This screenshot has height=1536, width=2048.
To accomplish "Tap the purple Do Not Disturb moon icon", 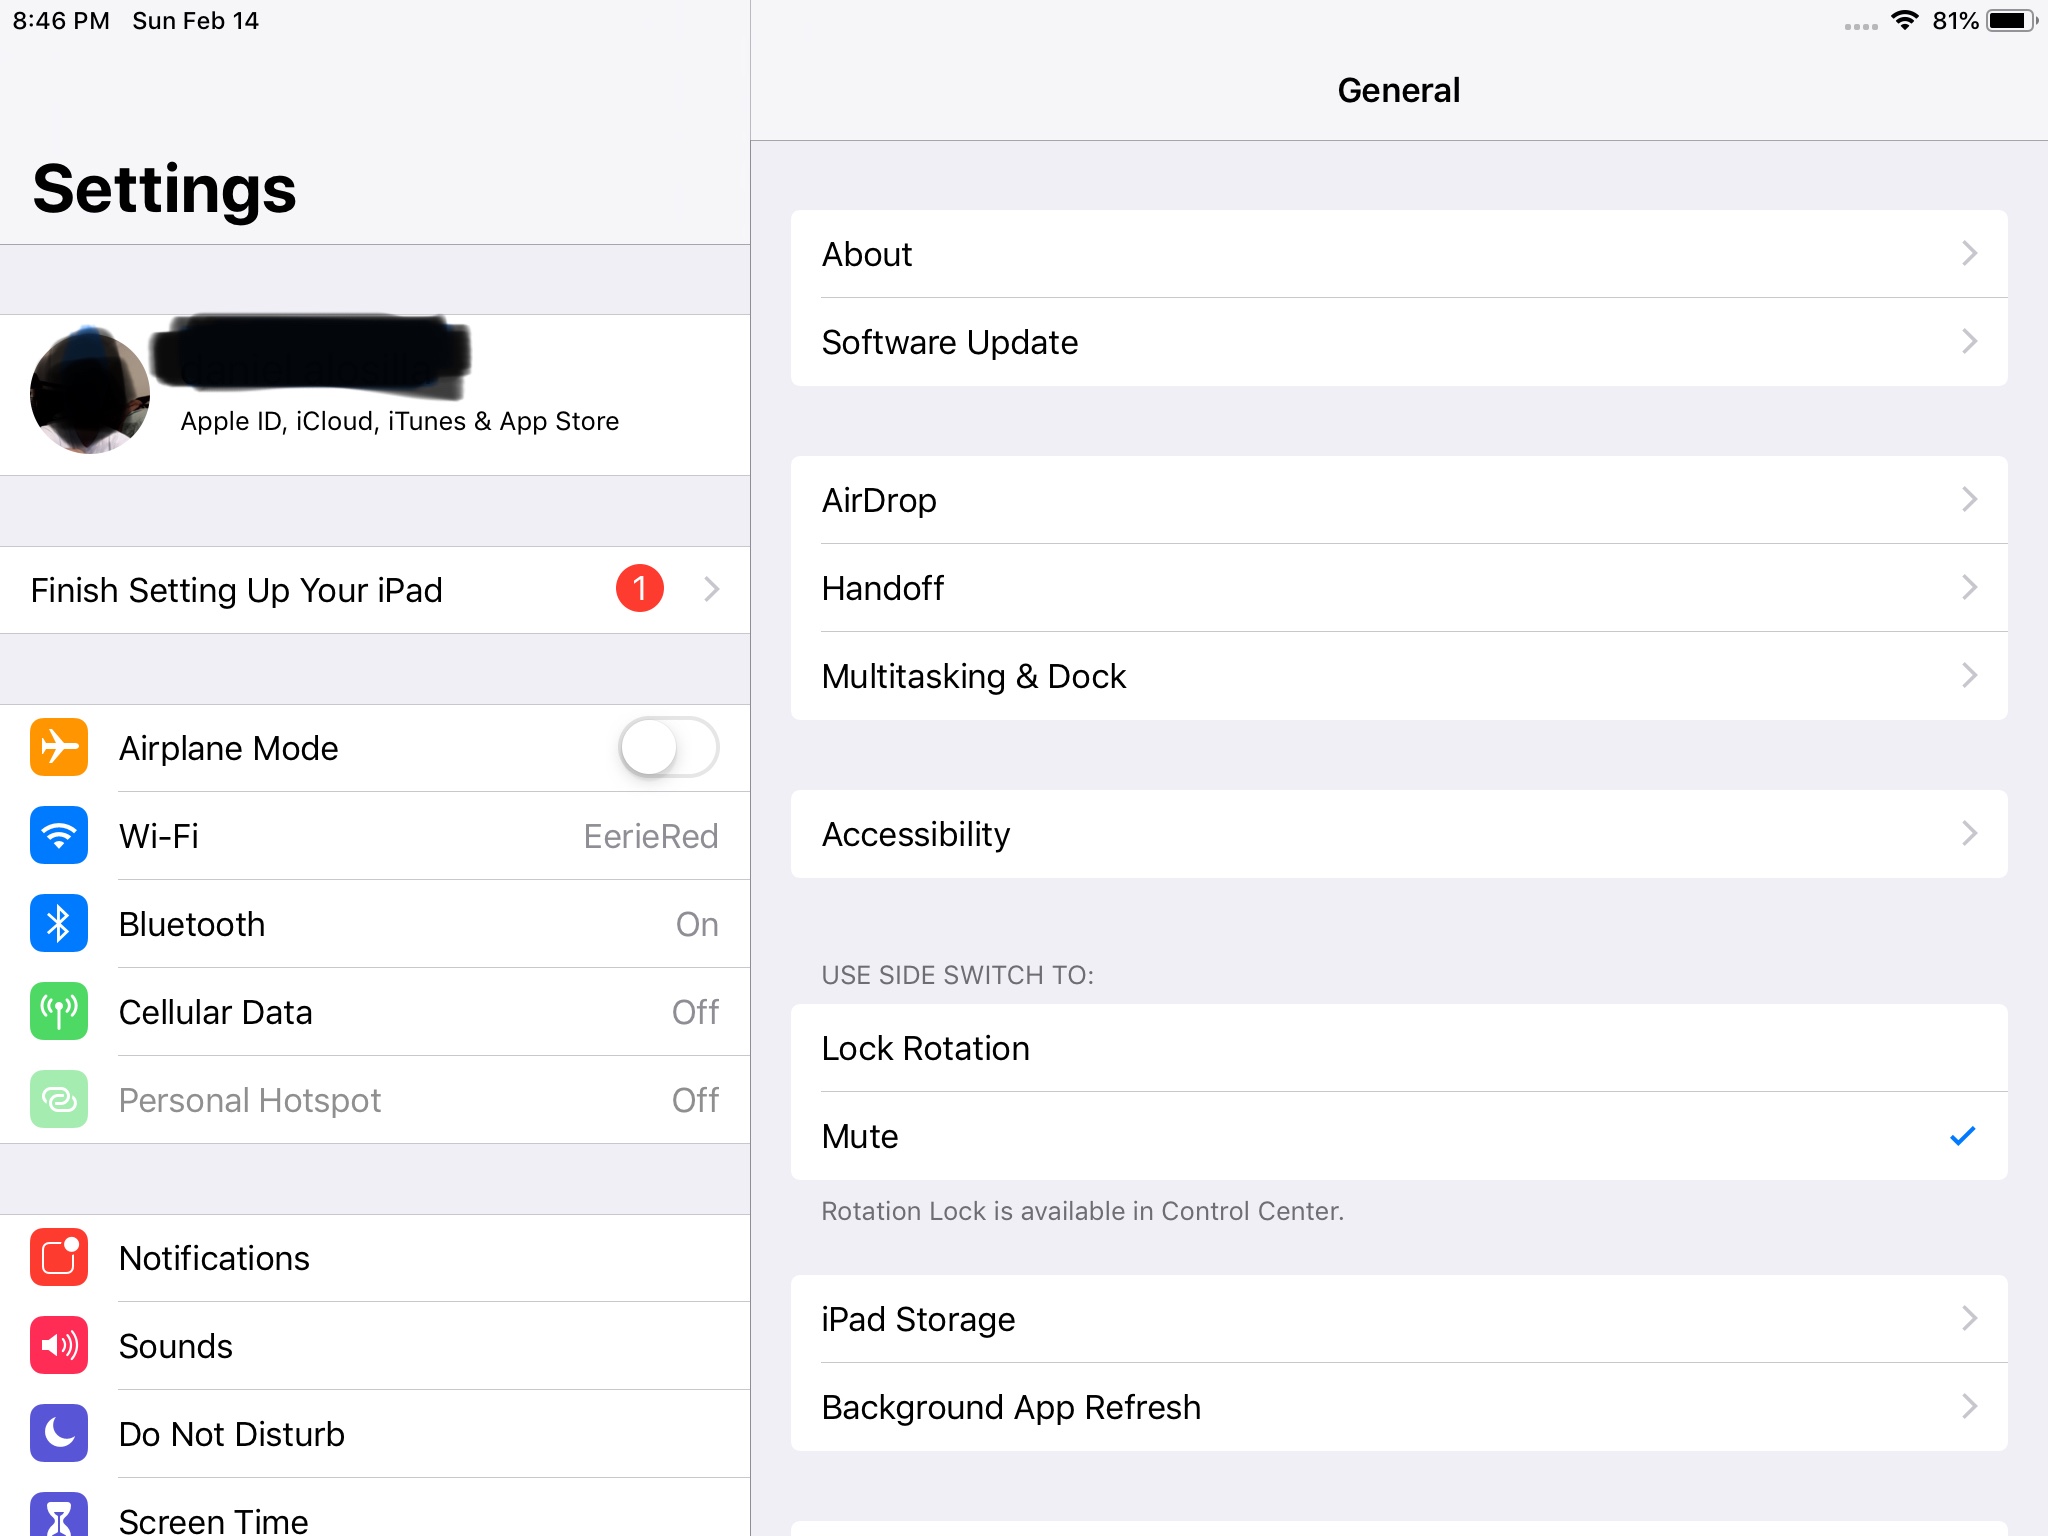I will pyautogui.click(x=59, y=1433).
